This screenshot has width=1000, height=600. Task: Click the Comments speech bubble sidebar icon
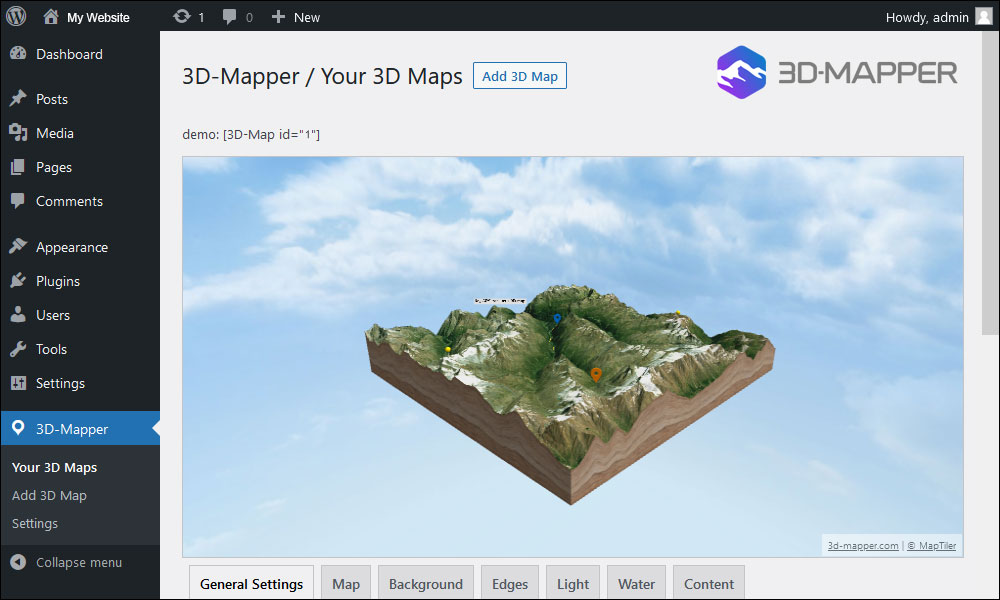[18, 201]
